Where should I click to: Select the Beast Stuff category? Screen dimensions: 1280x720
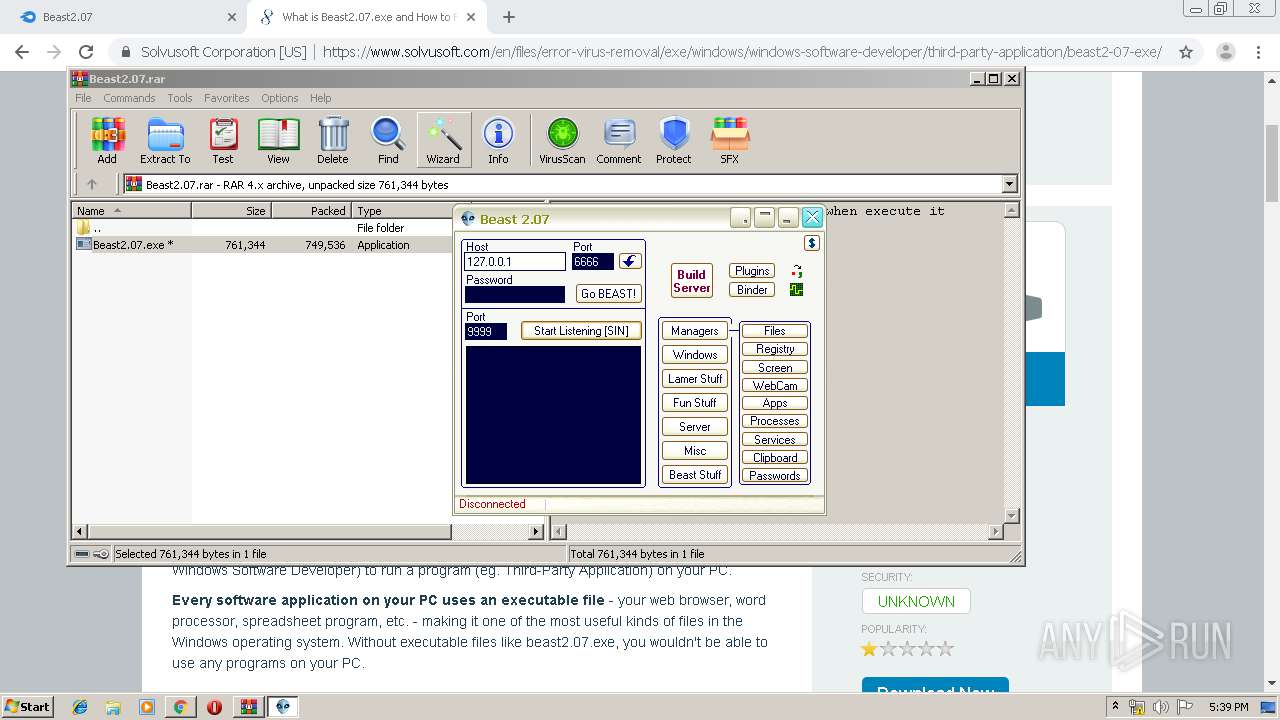pyautogui.click(x=695, y=475)
